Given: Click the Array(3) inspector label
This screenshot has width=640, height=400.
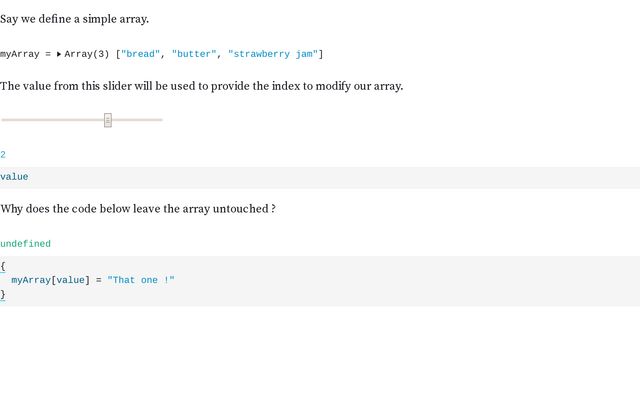Looking at the screenshot, I should [x=87, y=54].
